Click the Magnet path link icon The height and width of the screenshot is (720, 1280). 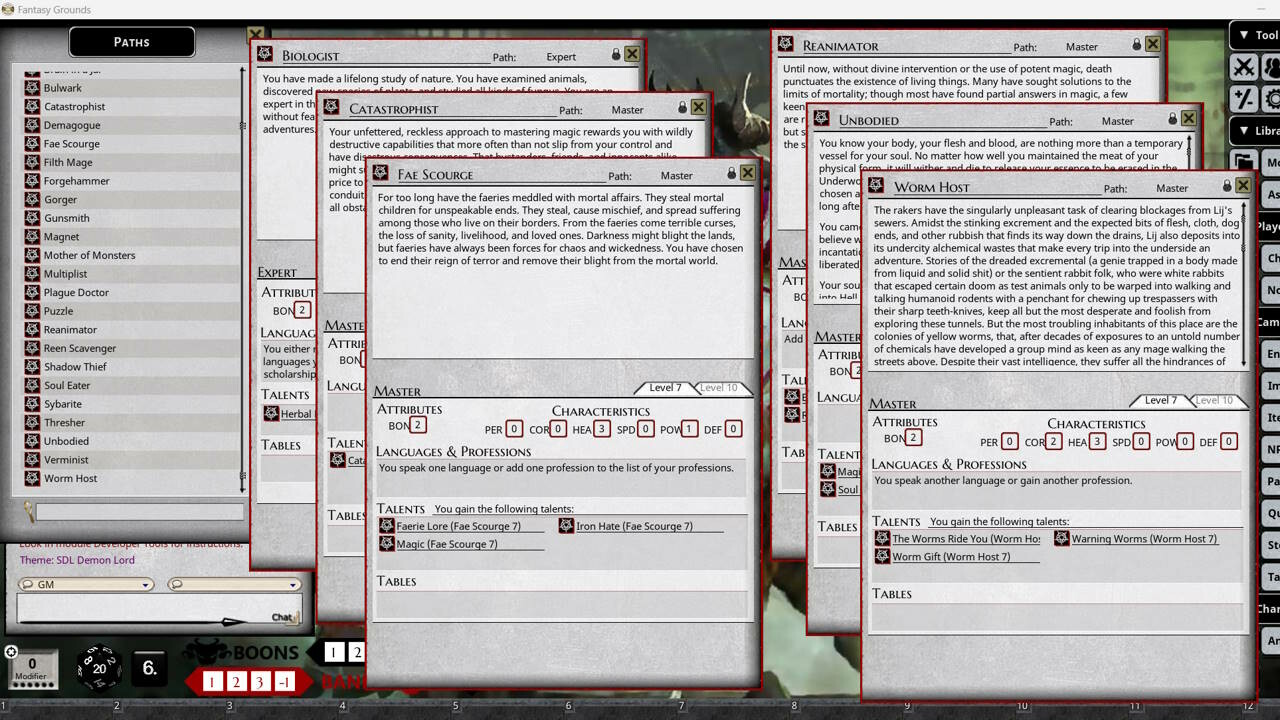click(32, 237)
